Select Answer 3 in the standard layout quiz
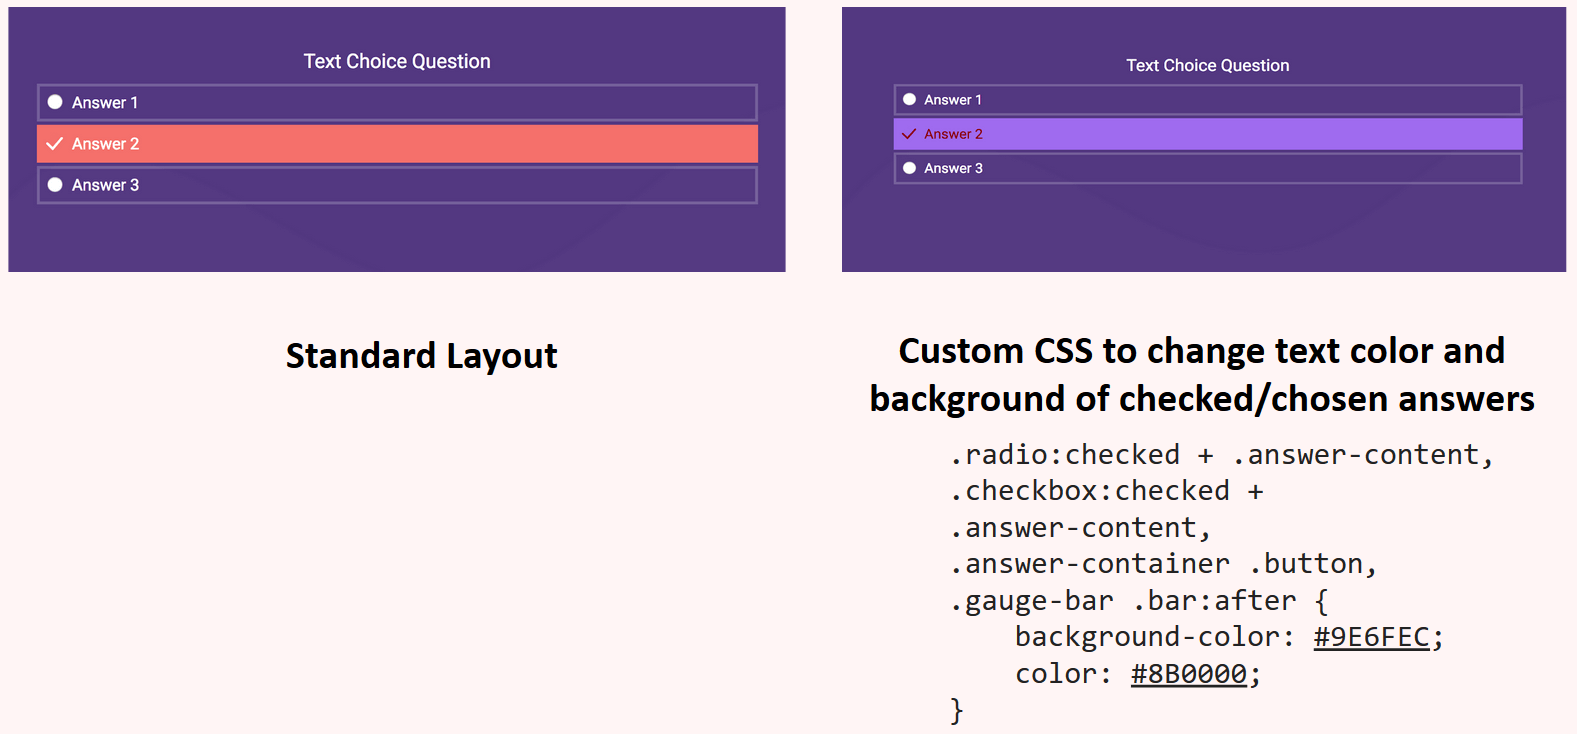The width and height of the screenshot is (1577, 734). click(x=397, y=184)
